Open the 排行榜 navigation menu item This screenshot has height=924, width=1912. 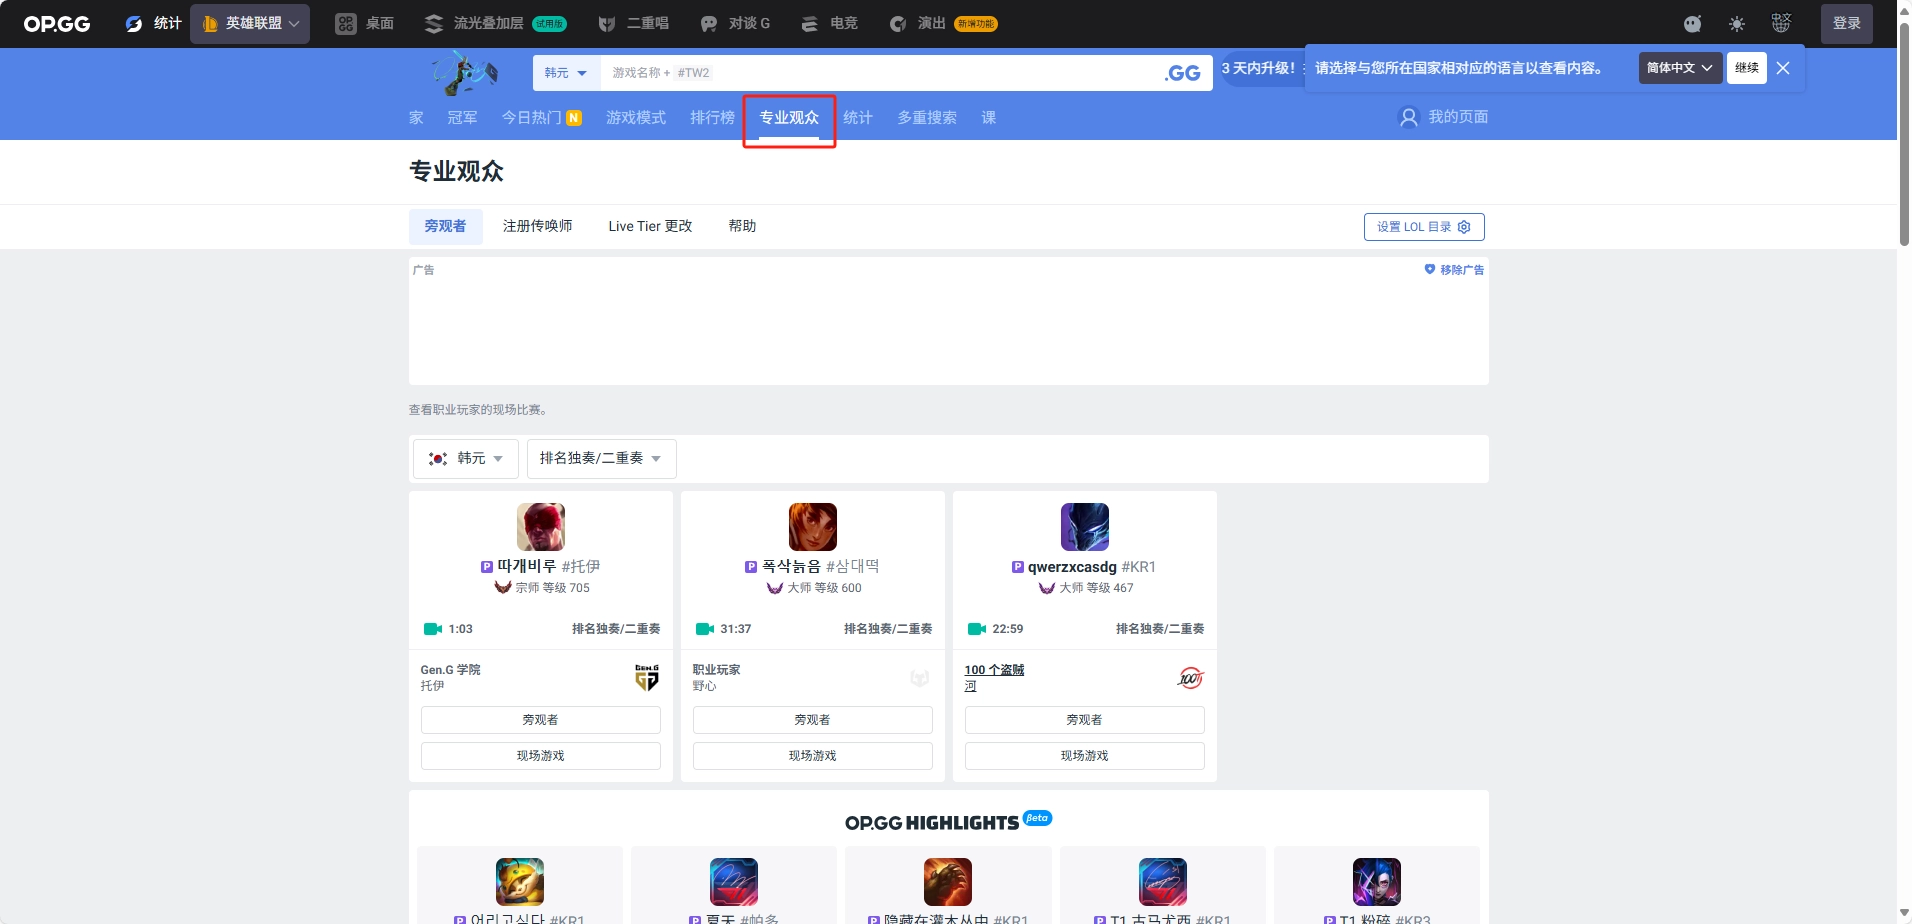point(712,118)
